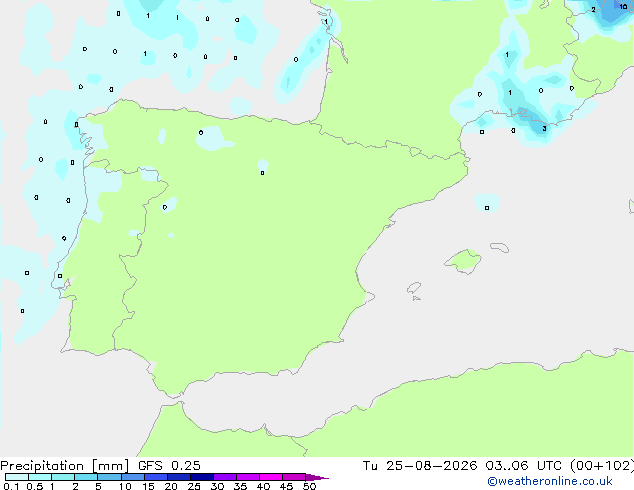Click the '15' legend scale label
Viewport: 634px width, 490px height.
point(148,486)
